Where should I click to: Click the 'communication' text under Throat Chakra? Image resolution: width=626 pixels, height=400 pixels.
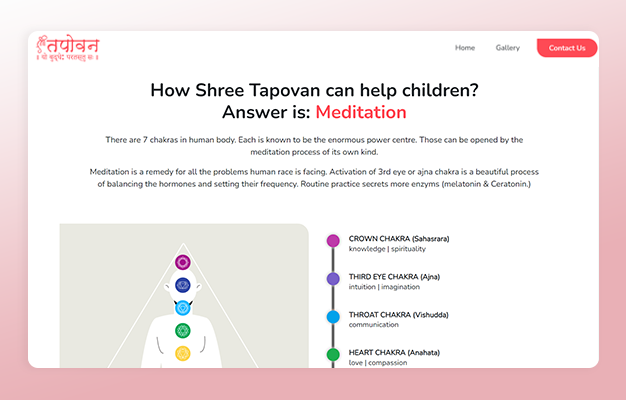[374, 325]
